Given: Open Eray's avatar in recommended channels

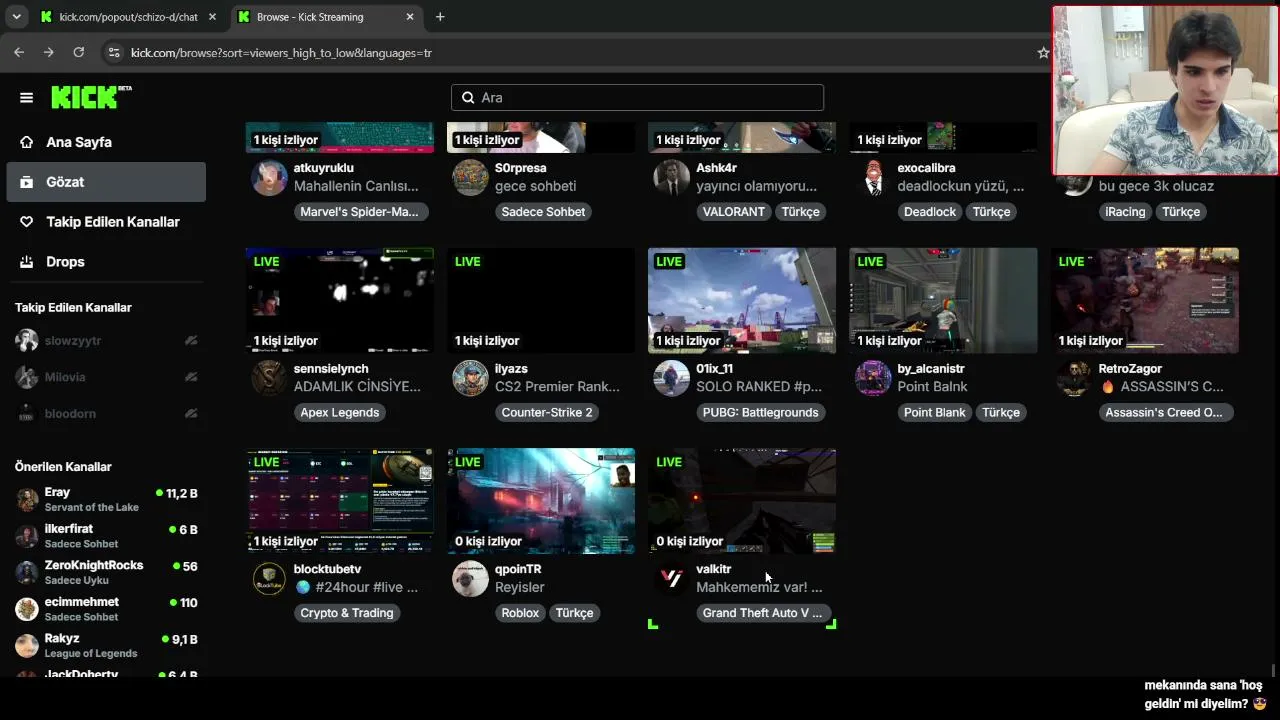Looking at the screenshot, I should (x=27, y=499).
